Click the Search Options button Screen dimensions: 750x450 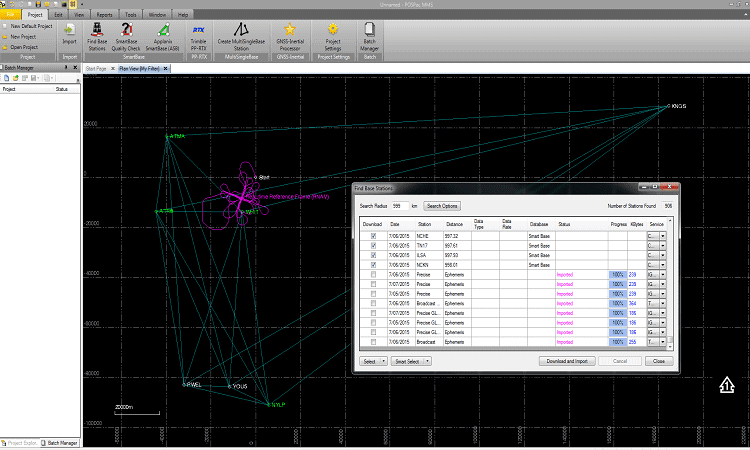tap(442, 206)
